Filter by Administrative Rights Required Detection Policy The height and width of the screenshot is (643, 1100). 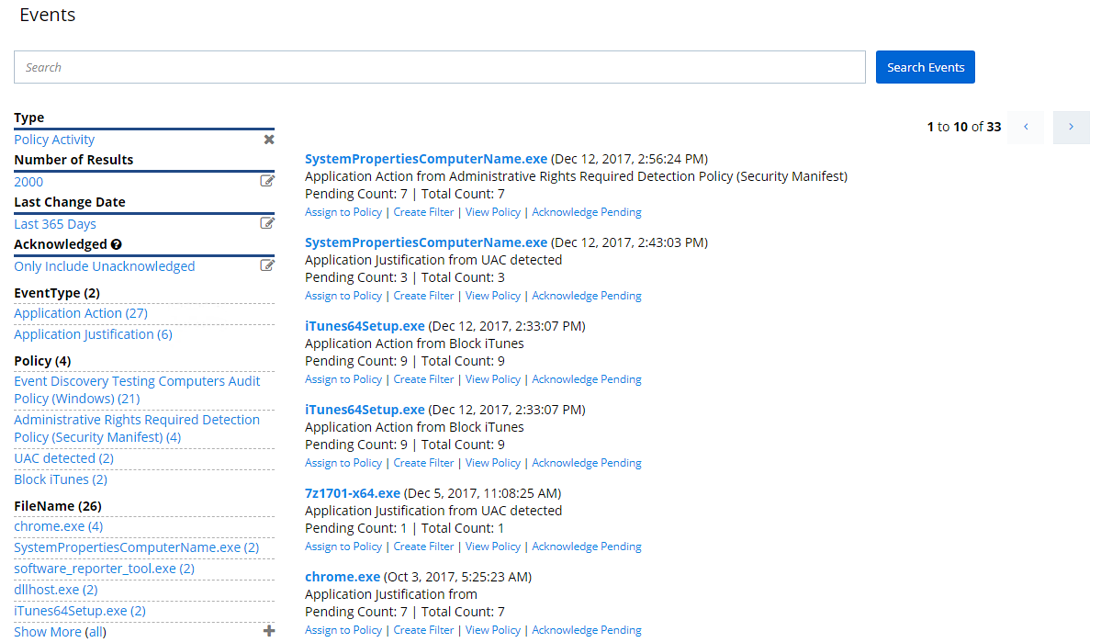[137, 428]
